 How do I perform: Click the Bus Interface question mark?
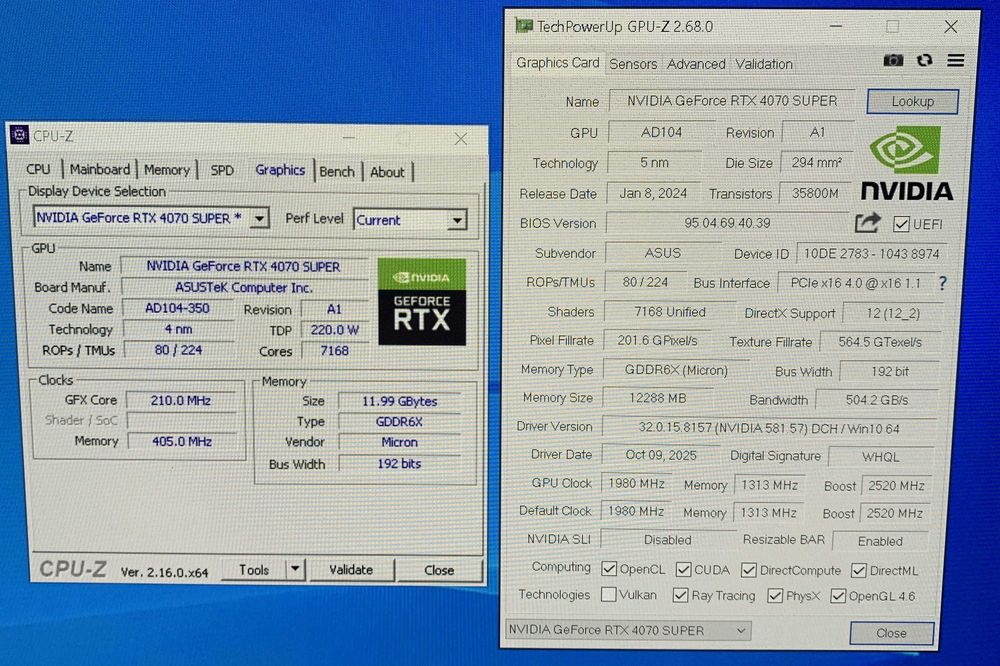(x=943, y=283)
